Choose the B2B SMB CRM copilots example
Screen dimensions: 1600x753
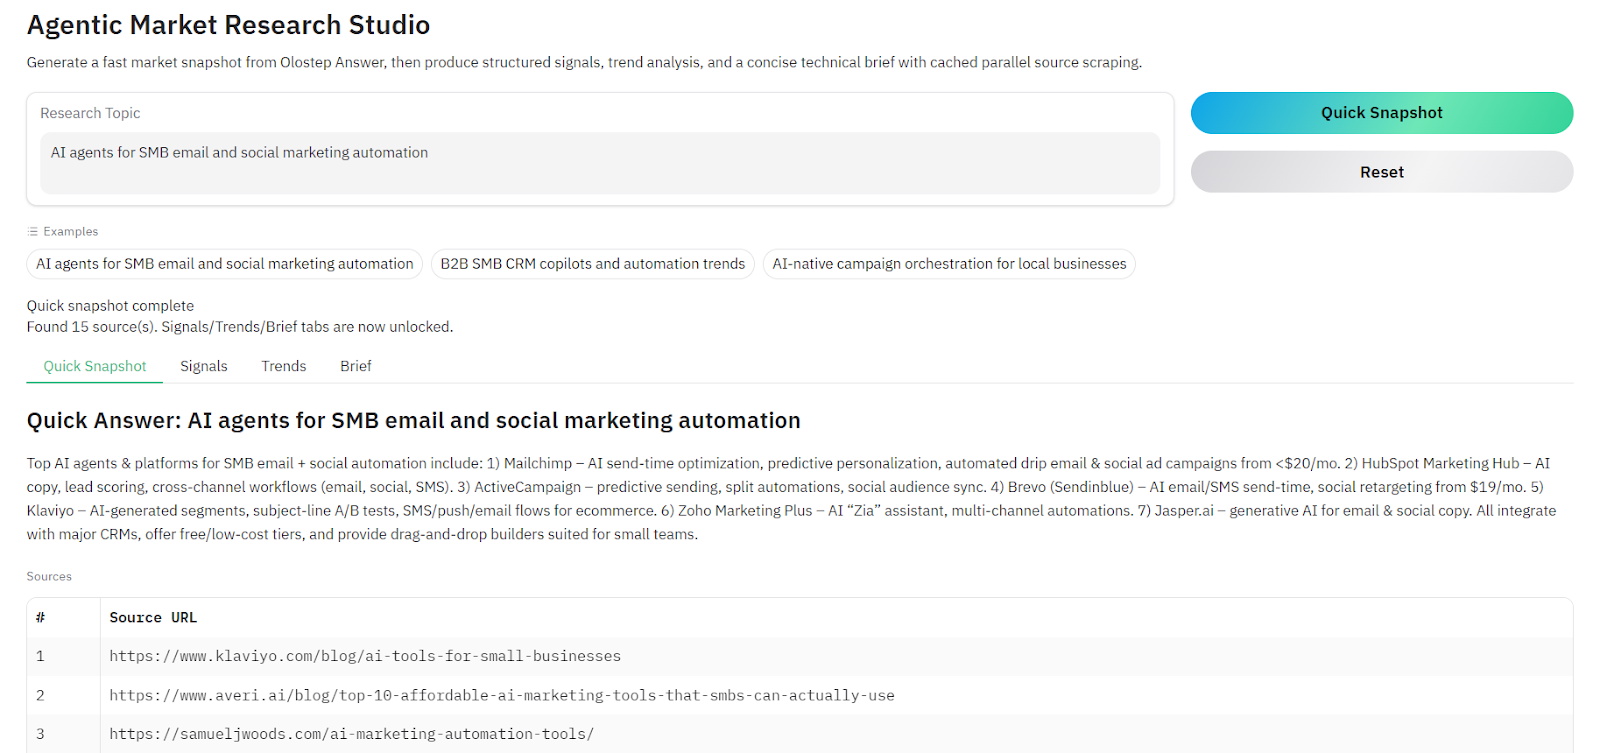[592, 264]
